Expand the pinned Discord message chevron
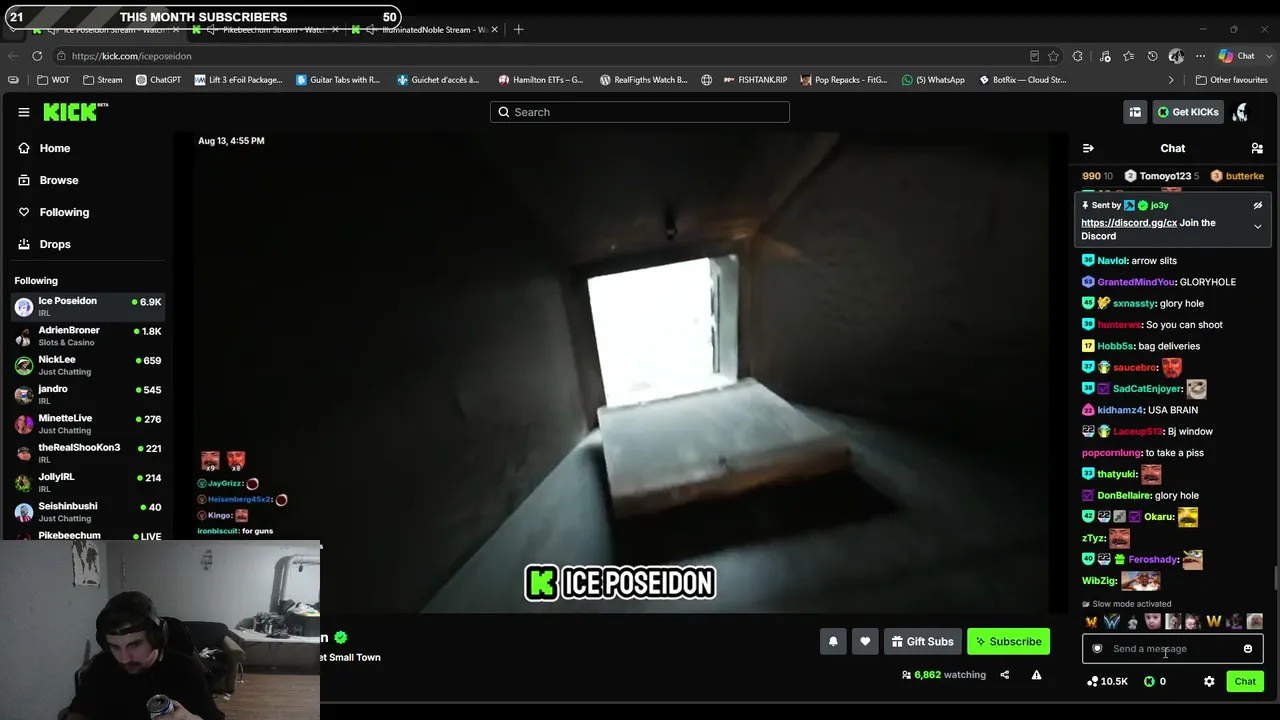 click(1258, 227)
